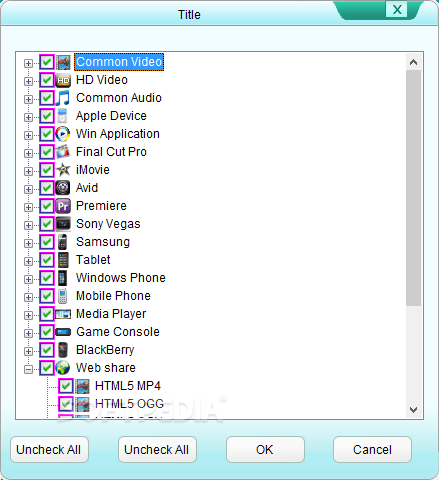Image resolution: width=439 pixels, height=480 pixels.
Task: Click the HD Video icon
Action: point(63,80)
